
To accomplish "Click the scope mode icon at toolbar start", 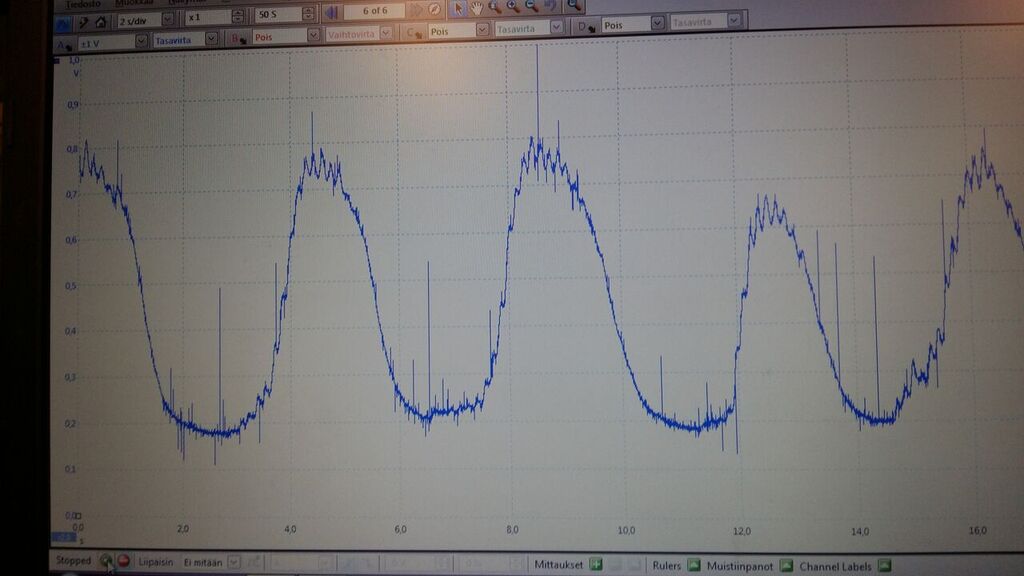I will click(x=63, y=24).
